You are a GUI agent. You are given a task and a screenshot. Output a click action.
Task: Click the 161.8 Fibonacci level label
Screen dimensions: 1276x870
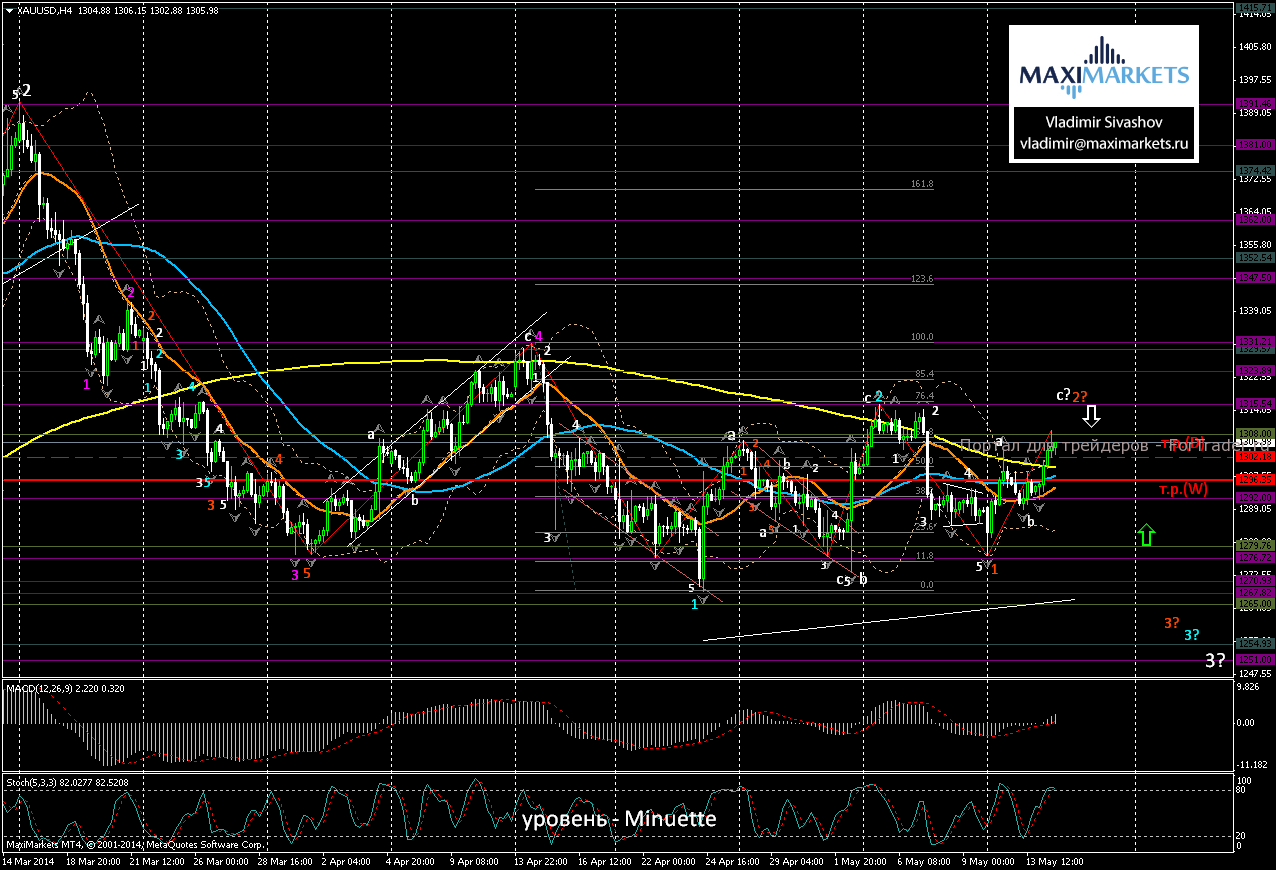(x=921, y=185)
